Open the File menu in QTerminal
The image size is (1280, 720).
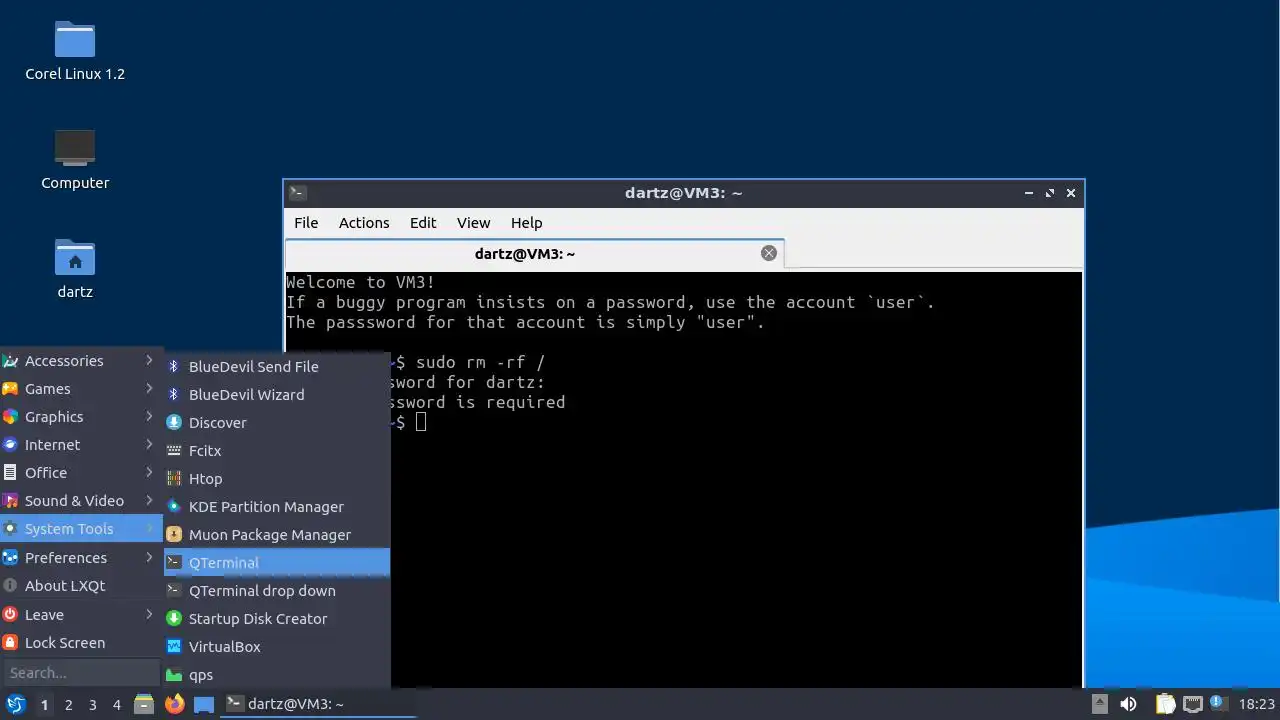click(306, 223)
